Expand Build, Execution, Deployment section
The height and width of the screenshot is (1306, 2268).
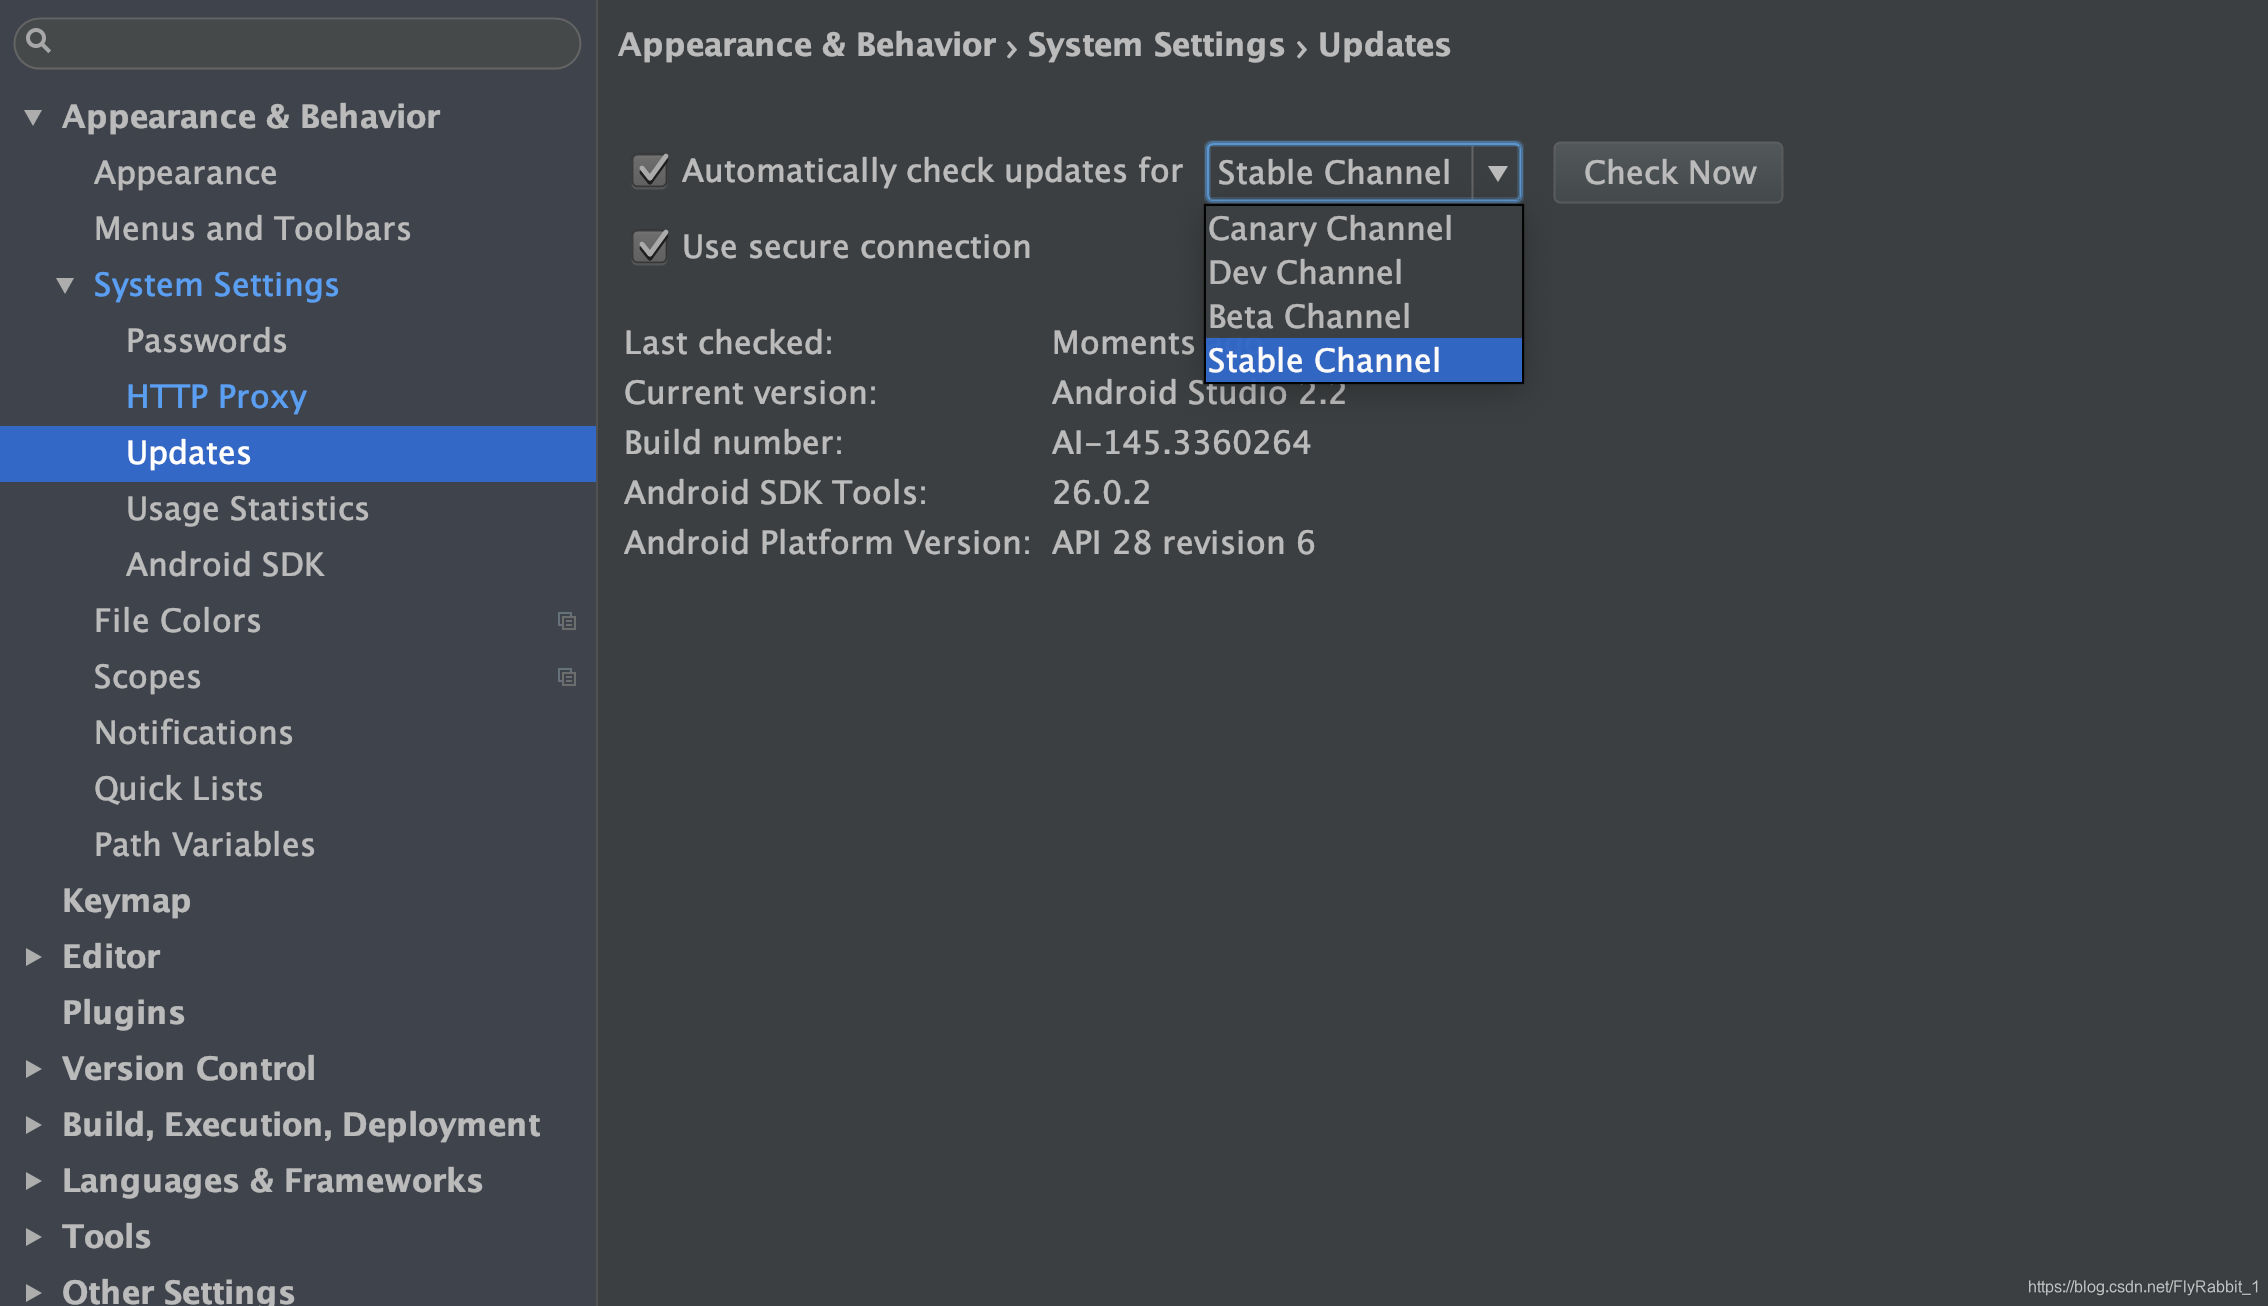tap(33, 1125)
